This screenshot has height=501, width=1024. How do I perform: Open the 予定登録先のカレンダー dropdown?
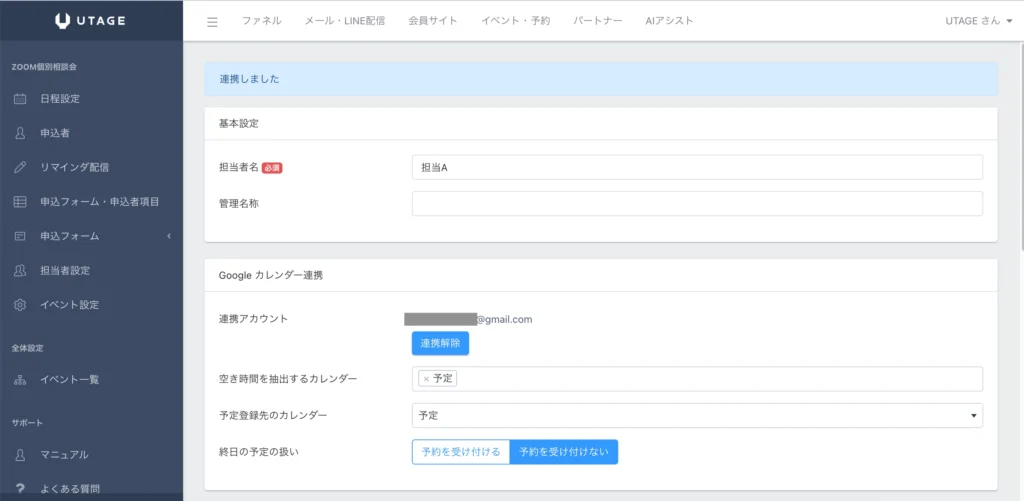point(697,415)
